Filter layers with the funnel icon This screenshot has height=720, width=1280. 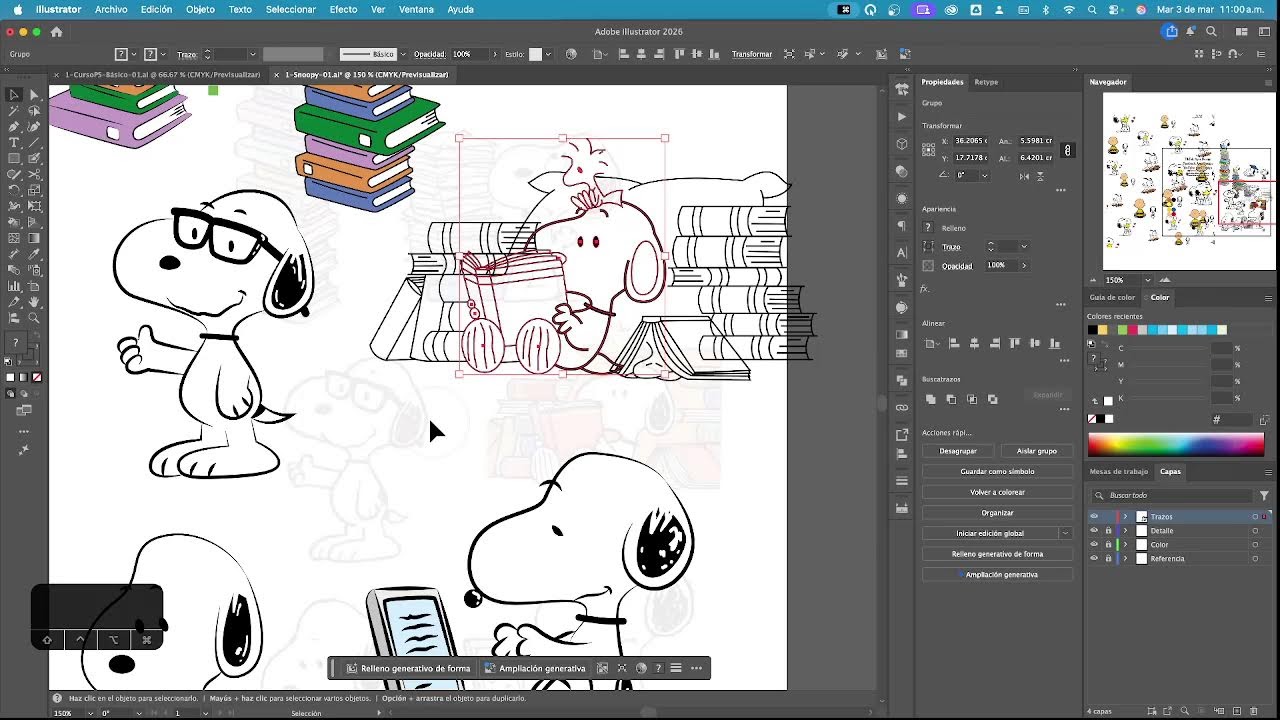click(1265, 495)
